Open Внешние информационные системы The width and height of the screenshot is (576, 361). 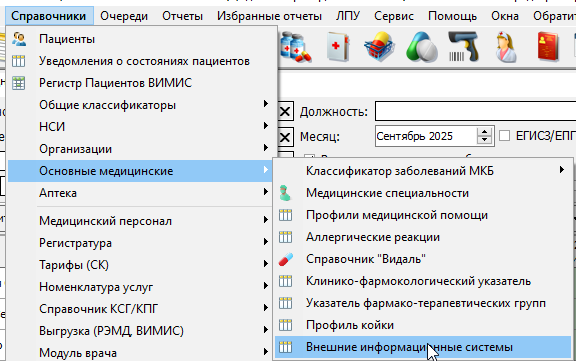tap(423, 347)
